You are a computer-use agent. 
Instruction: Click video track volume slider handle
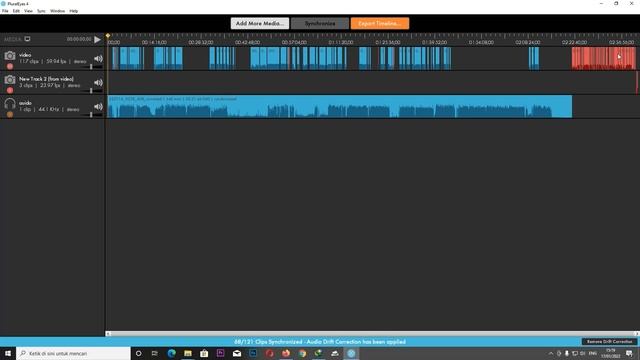tap(91, 67)
